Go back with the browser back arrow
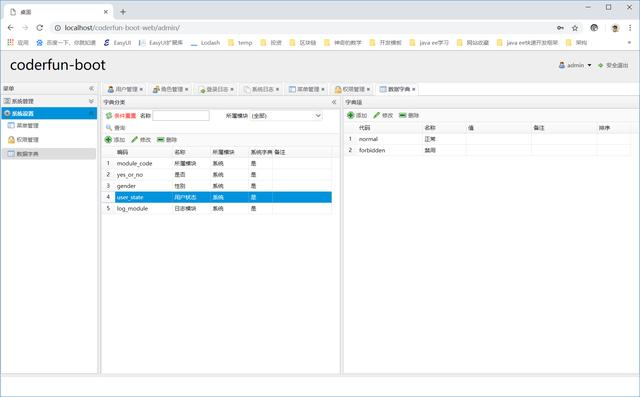 point(11,28)
